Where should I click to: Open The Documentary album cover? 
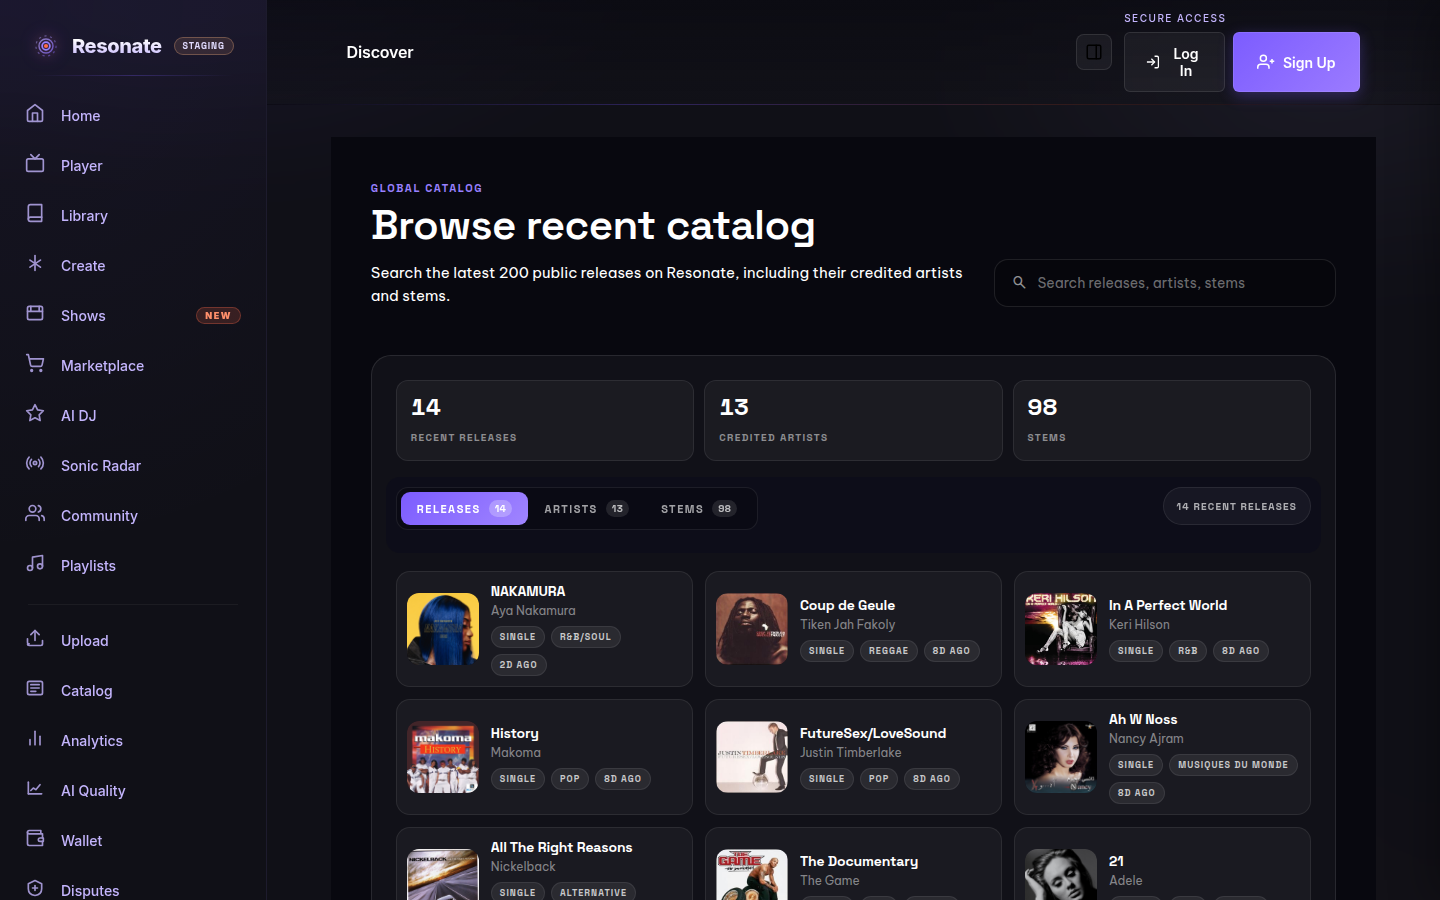[x=752, y=875]
